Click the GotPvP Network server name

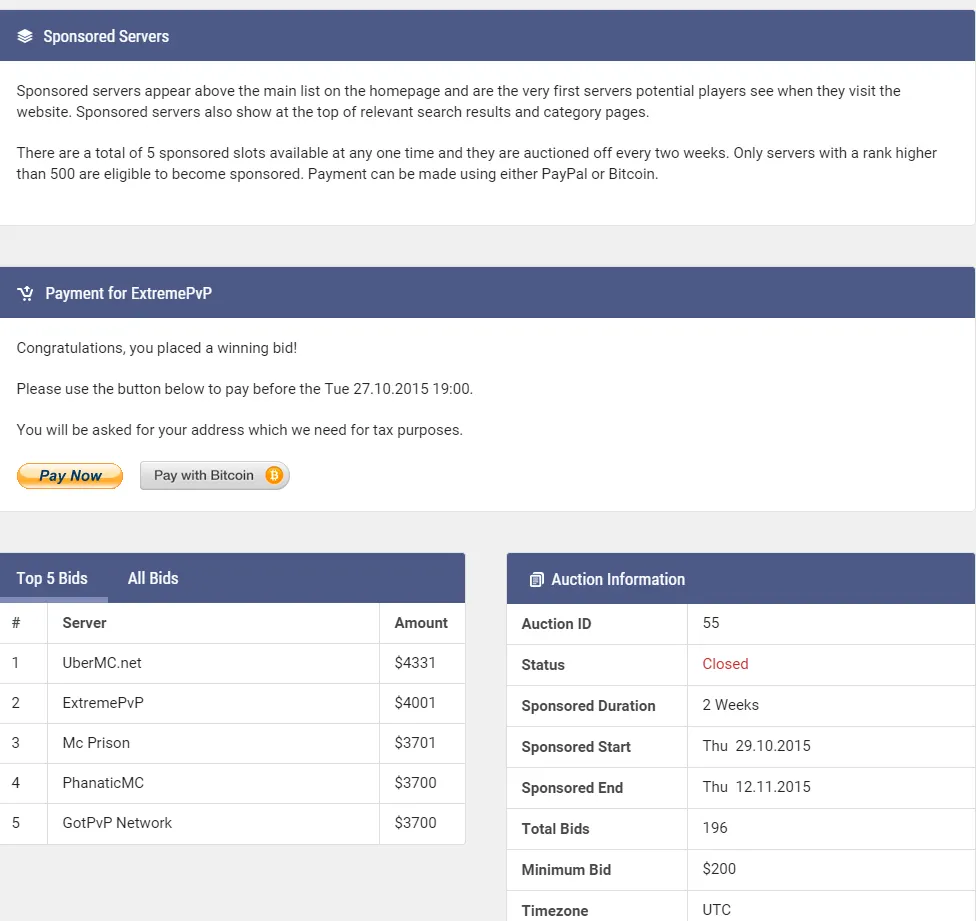117,823
